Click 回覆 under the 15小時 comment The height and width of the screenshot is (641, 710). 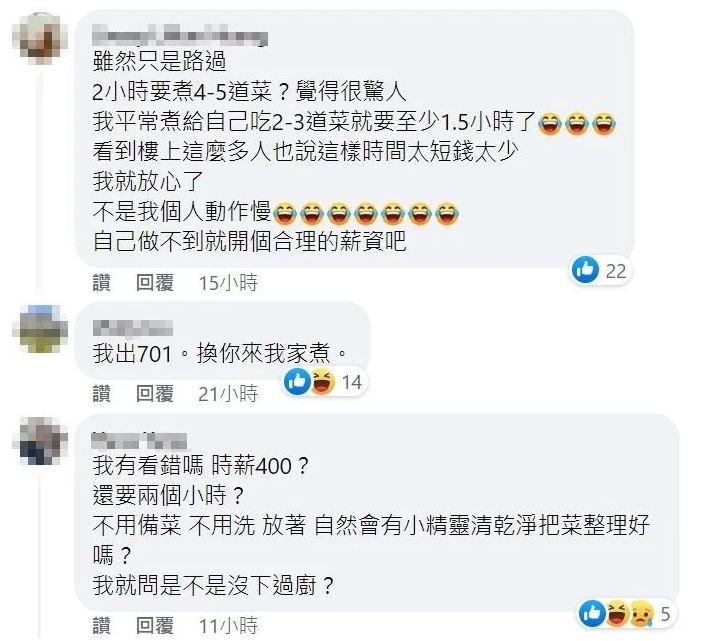click(155, 283)
